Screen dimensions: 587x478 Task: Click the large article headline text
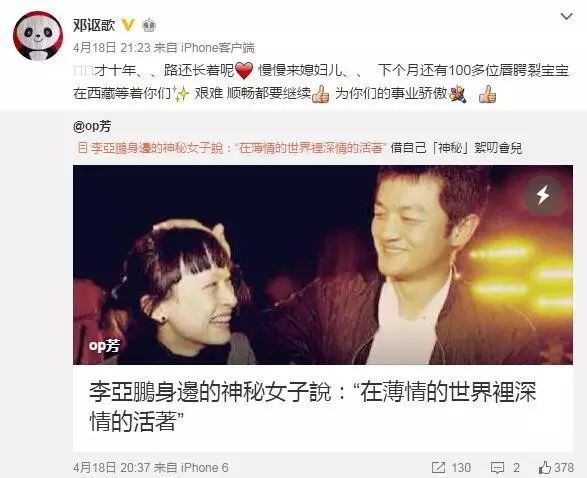point(313,407)
